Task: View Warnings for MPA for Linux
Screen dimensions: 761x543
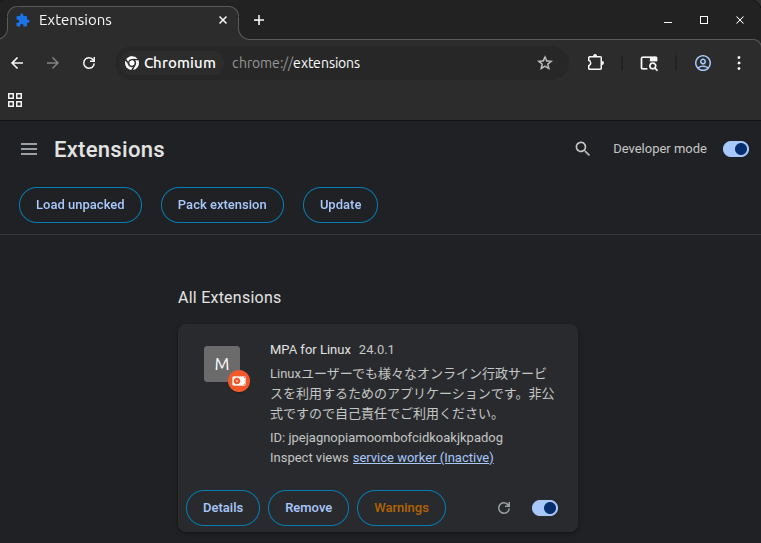Action: tap(401, 508)
